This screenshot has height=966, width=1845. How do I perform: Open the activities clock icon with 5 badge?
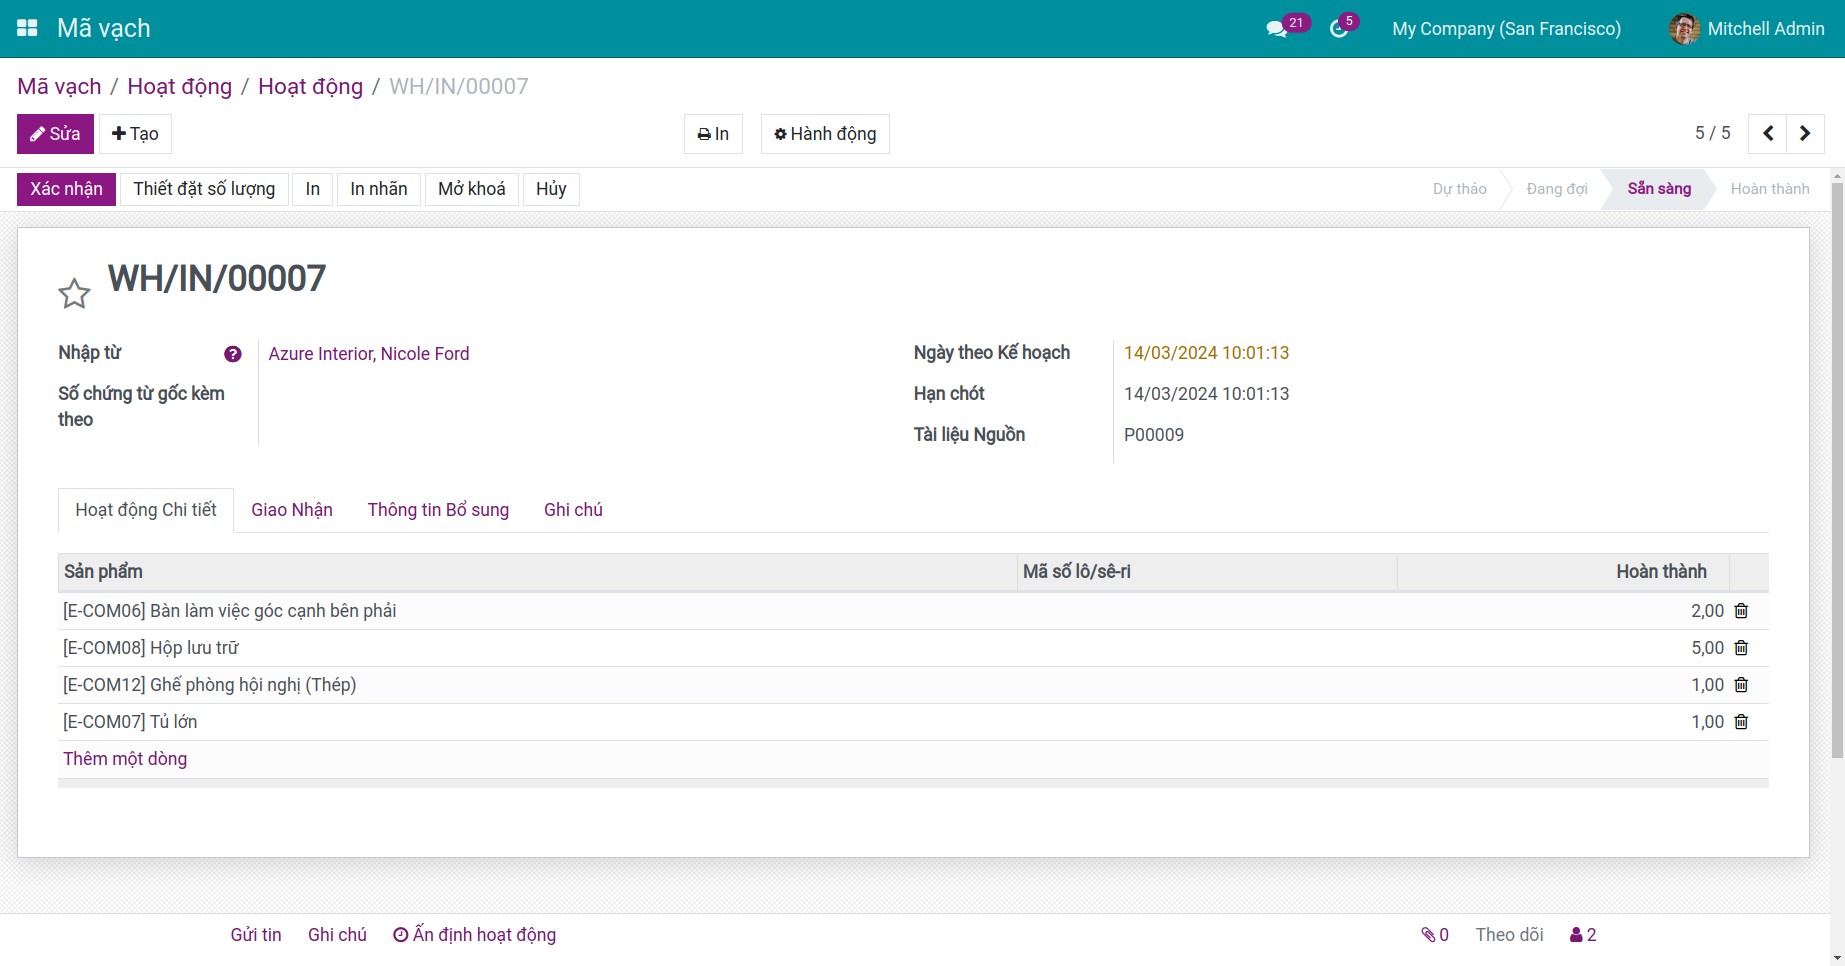click(x=1343, y=27)
